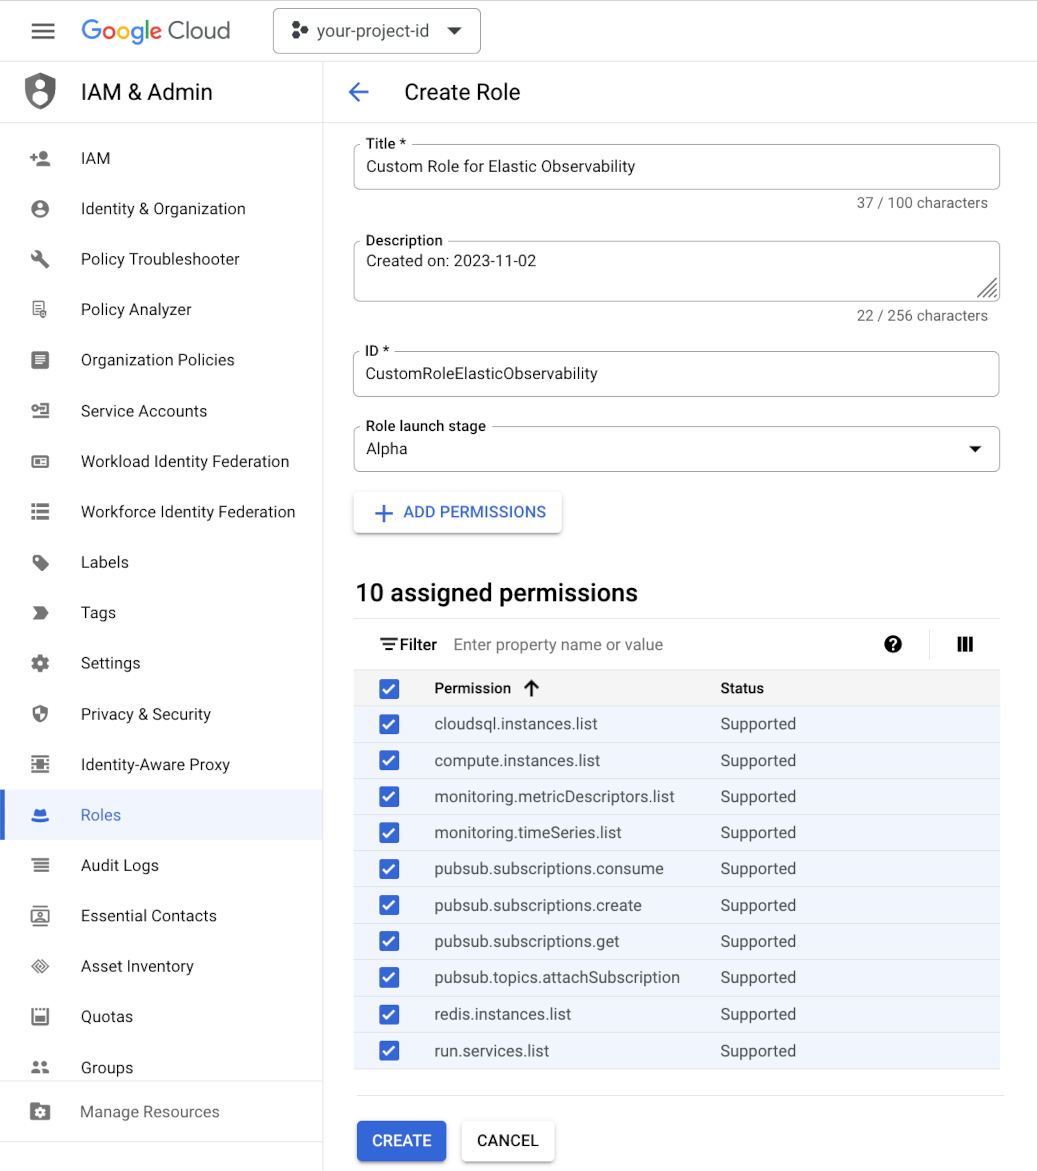1037x1171 pixels.
Task: Go to Audit Logs in the sidebar
Action: coord(119,865)
